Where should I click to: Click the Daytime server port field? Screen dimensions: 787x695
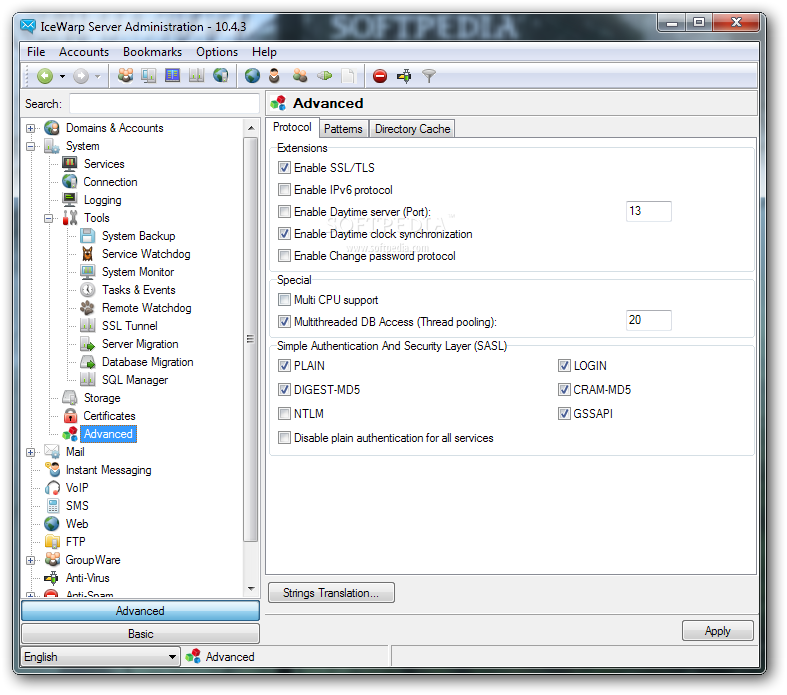click(x=648, y=211)
